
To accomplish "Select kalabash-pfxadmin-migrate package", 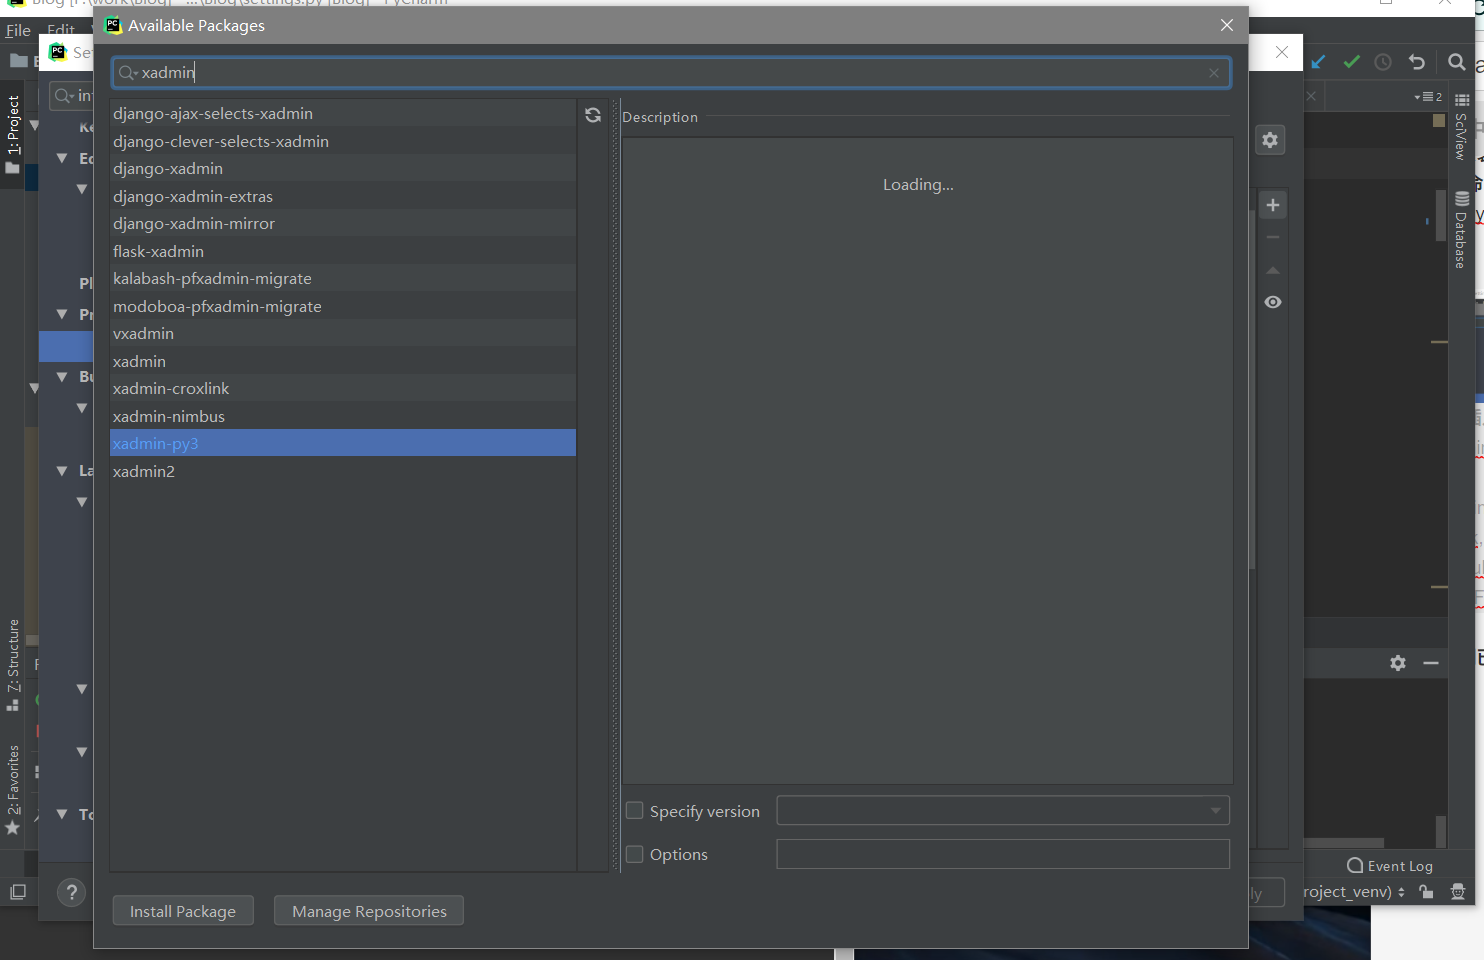I will click(x=343, y=279).
